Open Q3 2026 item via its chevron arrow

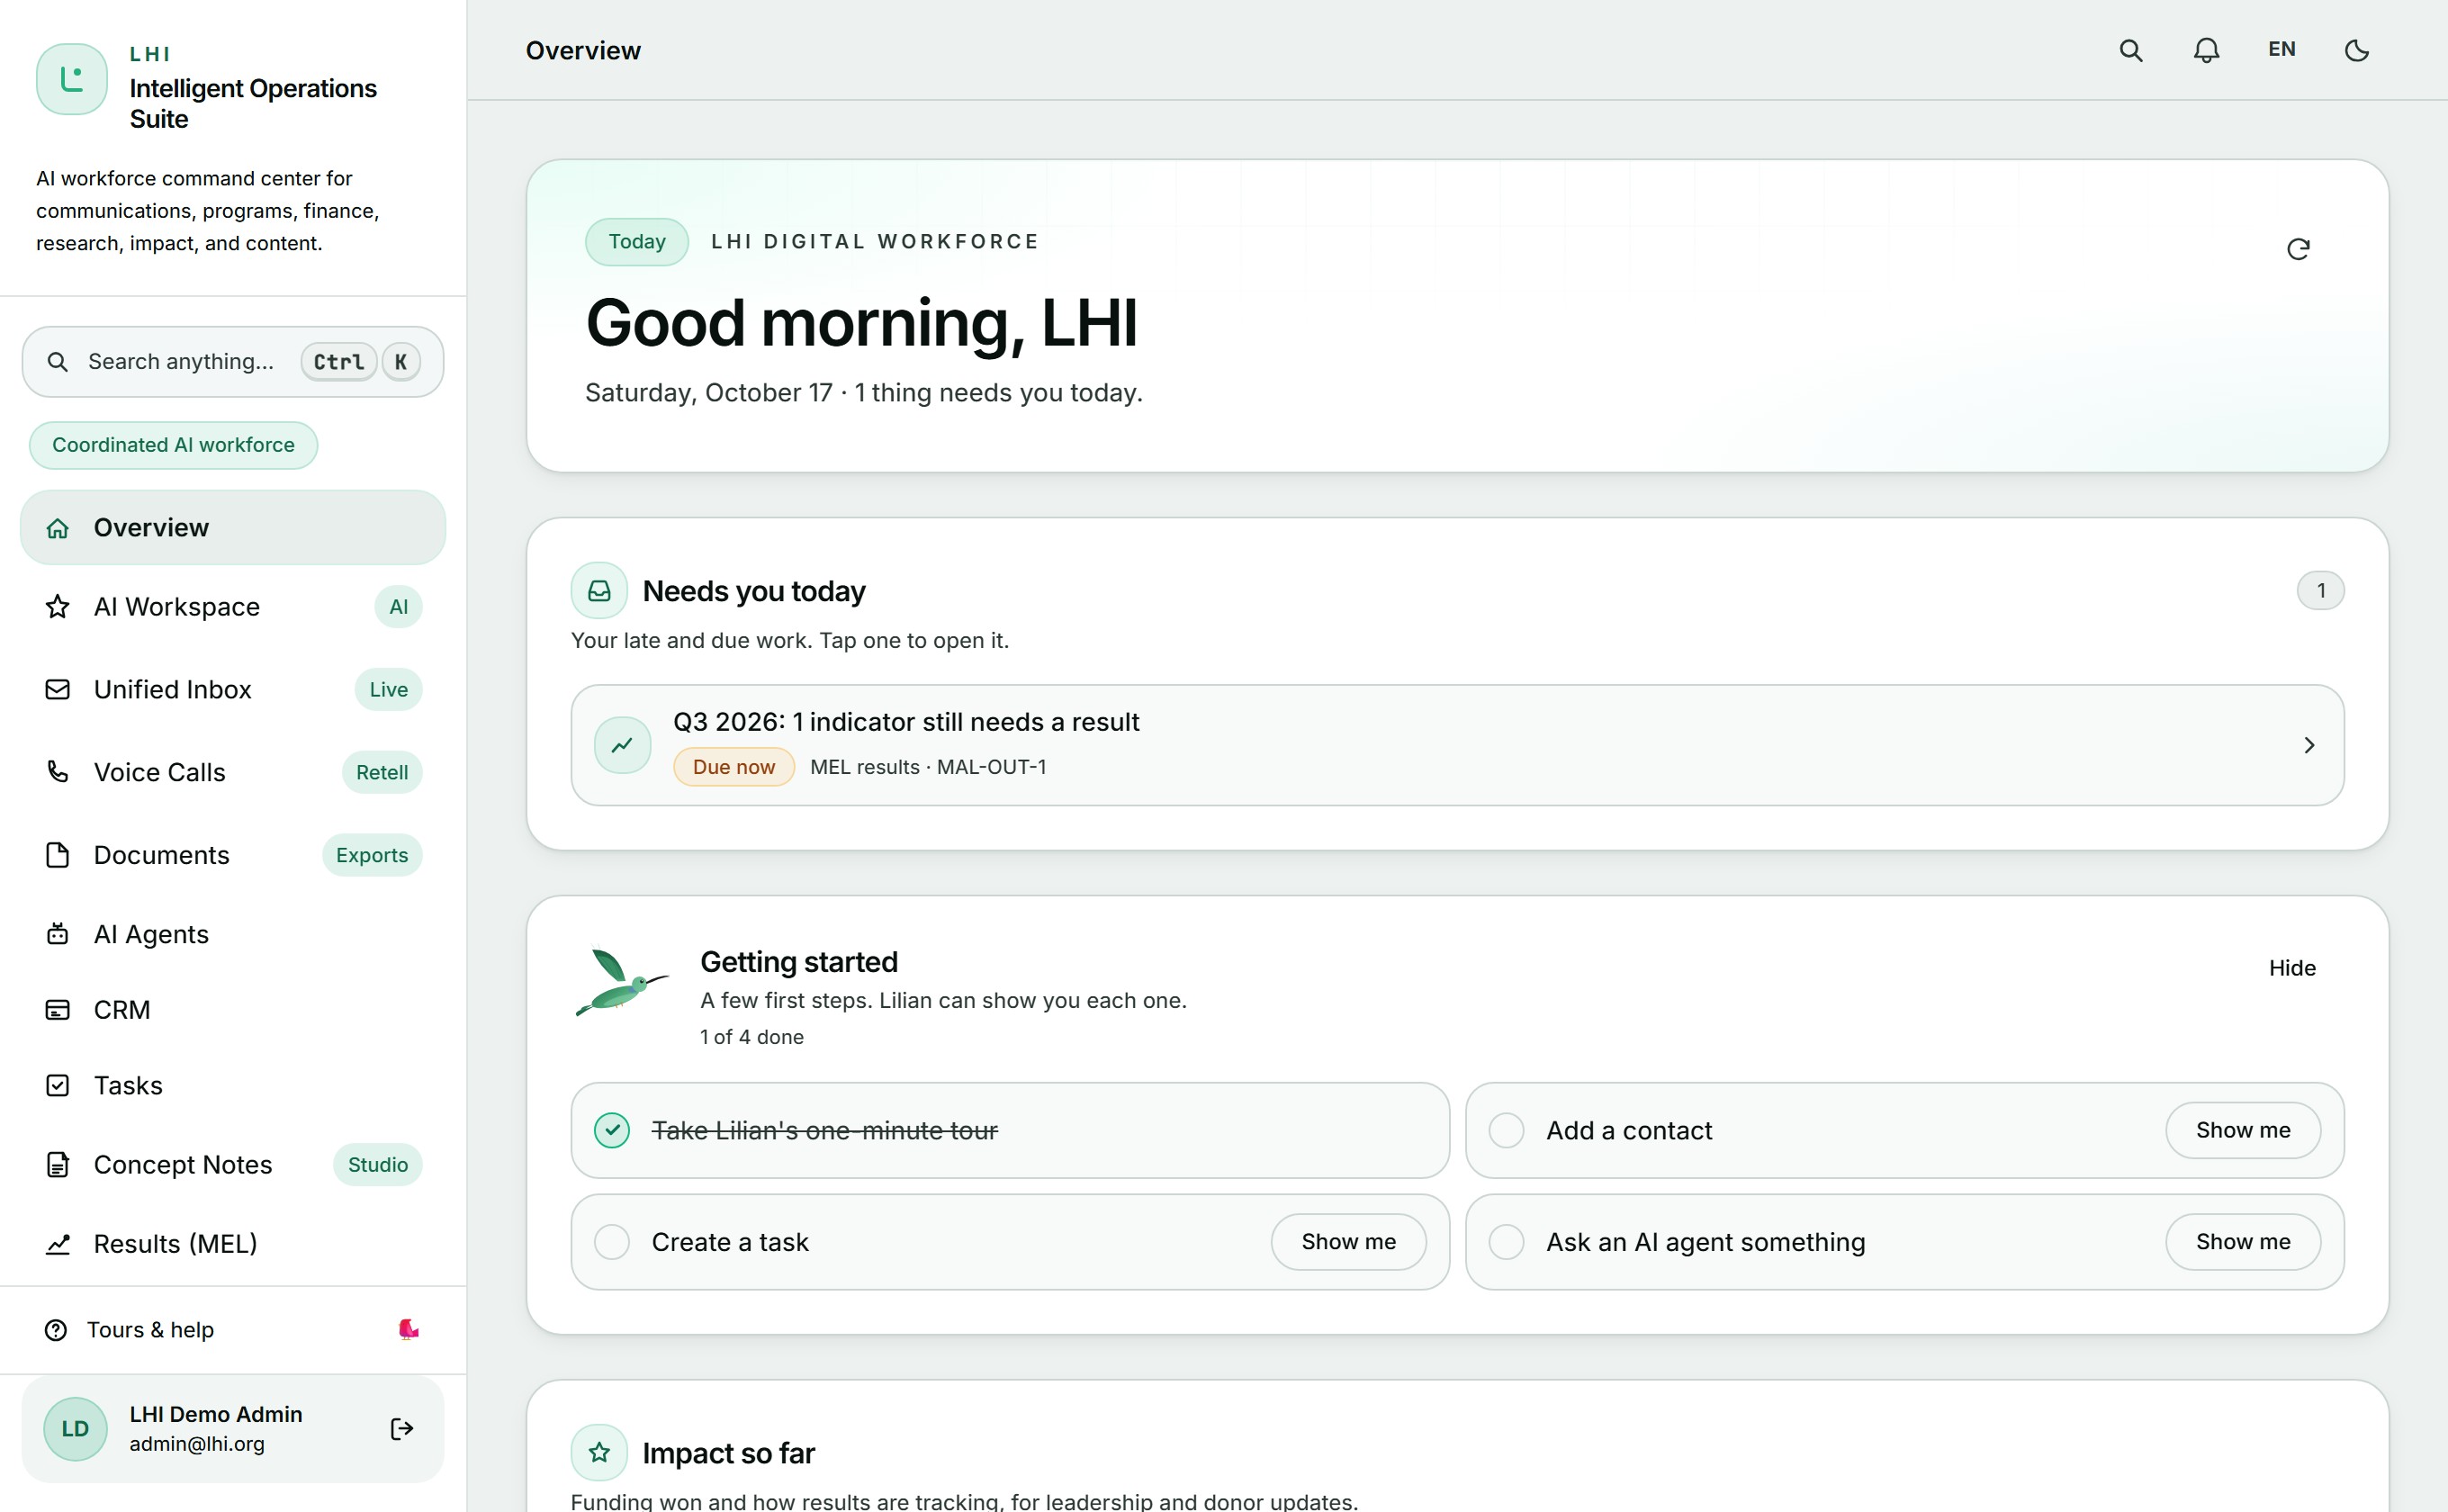[2309, 745]
